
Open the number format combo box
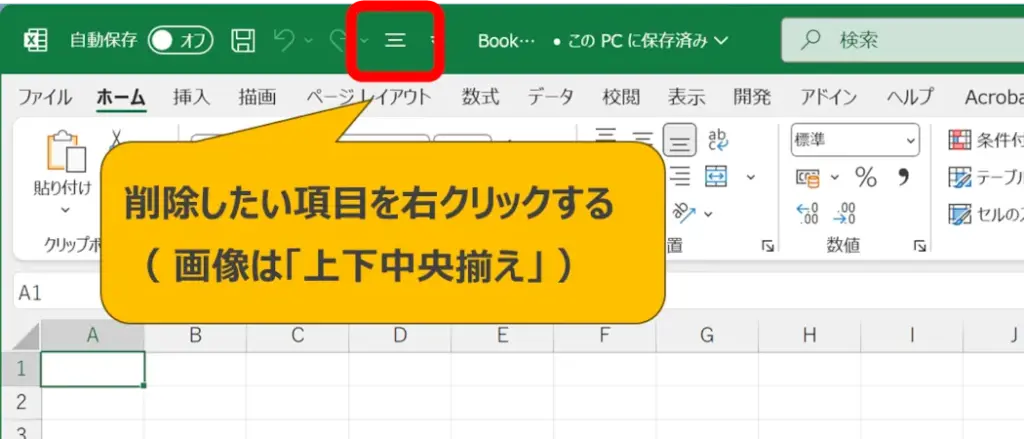854,140
